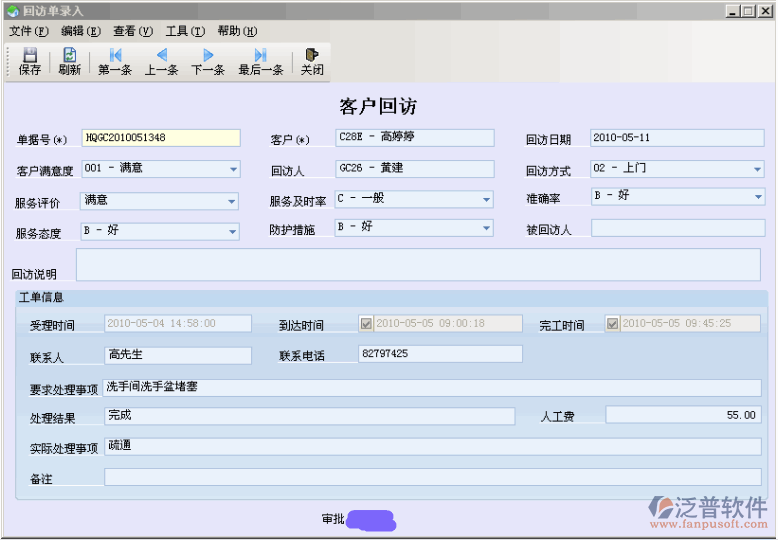Click the app icon in title bar
The width and height of the screenshot is (778, 540).
(x=12, y=11)
